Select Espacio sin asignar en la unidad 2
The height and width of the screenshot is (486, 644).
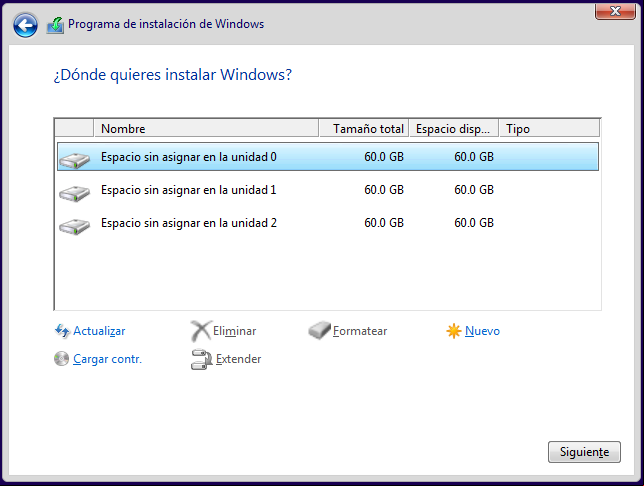click(328, 223)
